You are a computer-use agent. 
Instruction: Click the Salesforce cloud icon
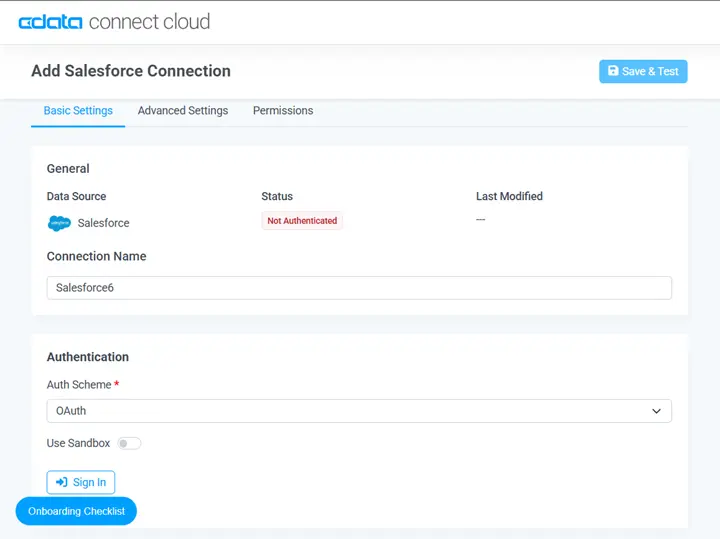click(59, 223)
